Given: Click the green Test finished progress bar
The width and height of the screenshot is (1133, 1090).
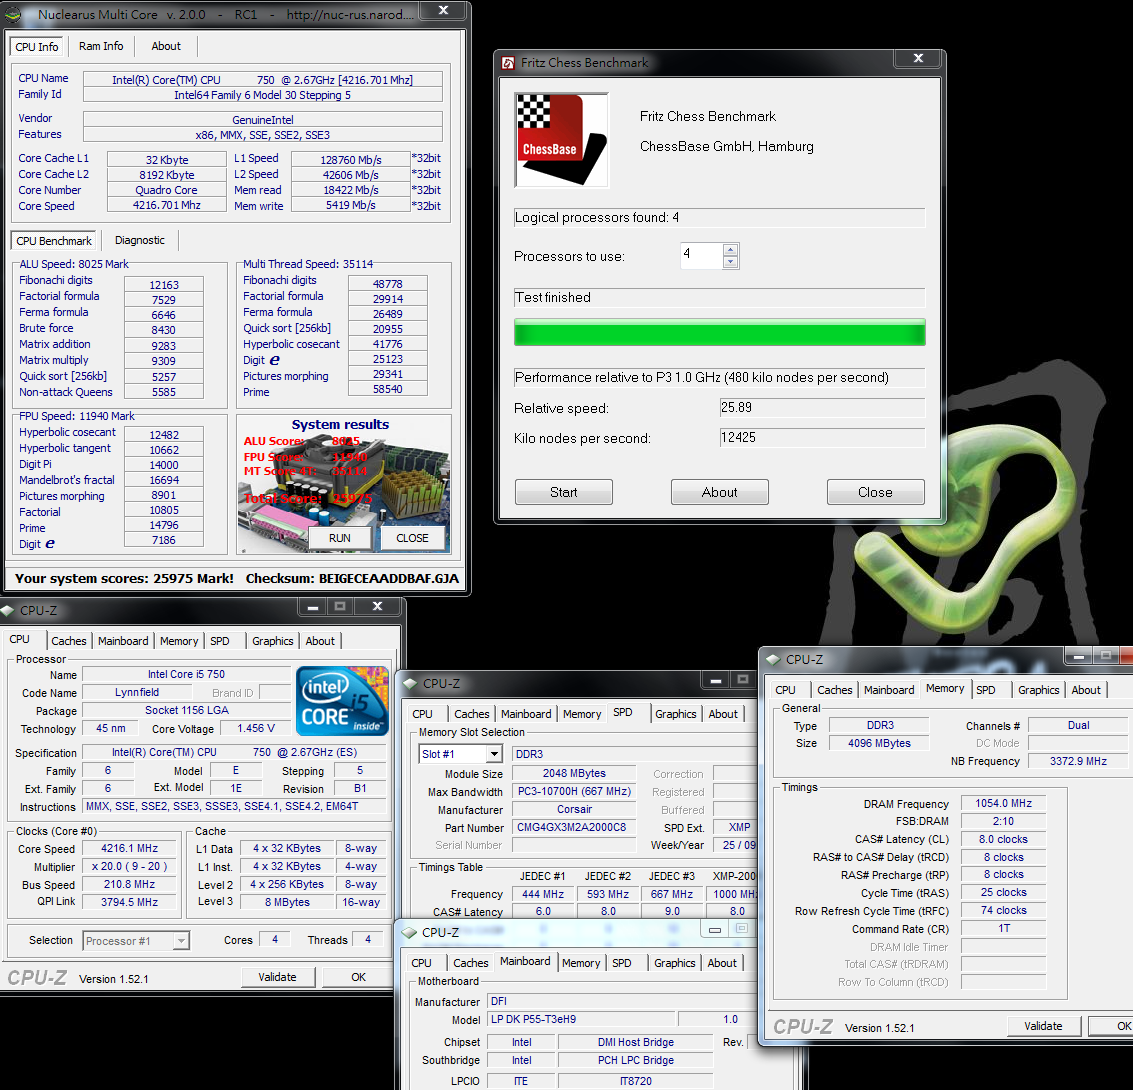Looking at the screenshot, I should [719, 332].
